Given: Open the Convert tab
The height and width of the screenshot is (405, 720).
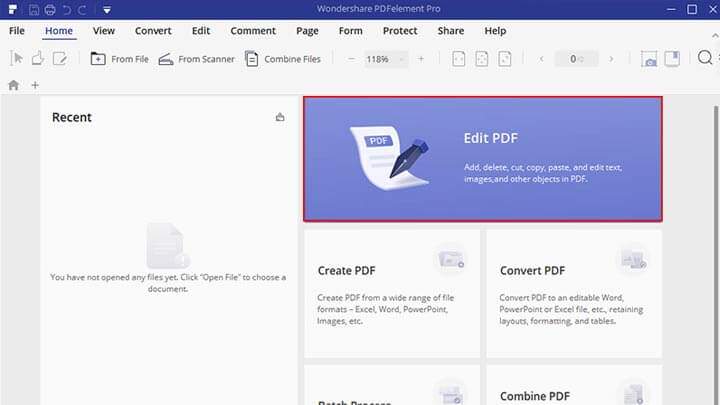Looking at the screenshot, I should (153, 31).
